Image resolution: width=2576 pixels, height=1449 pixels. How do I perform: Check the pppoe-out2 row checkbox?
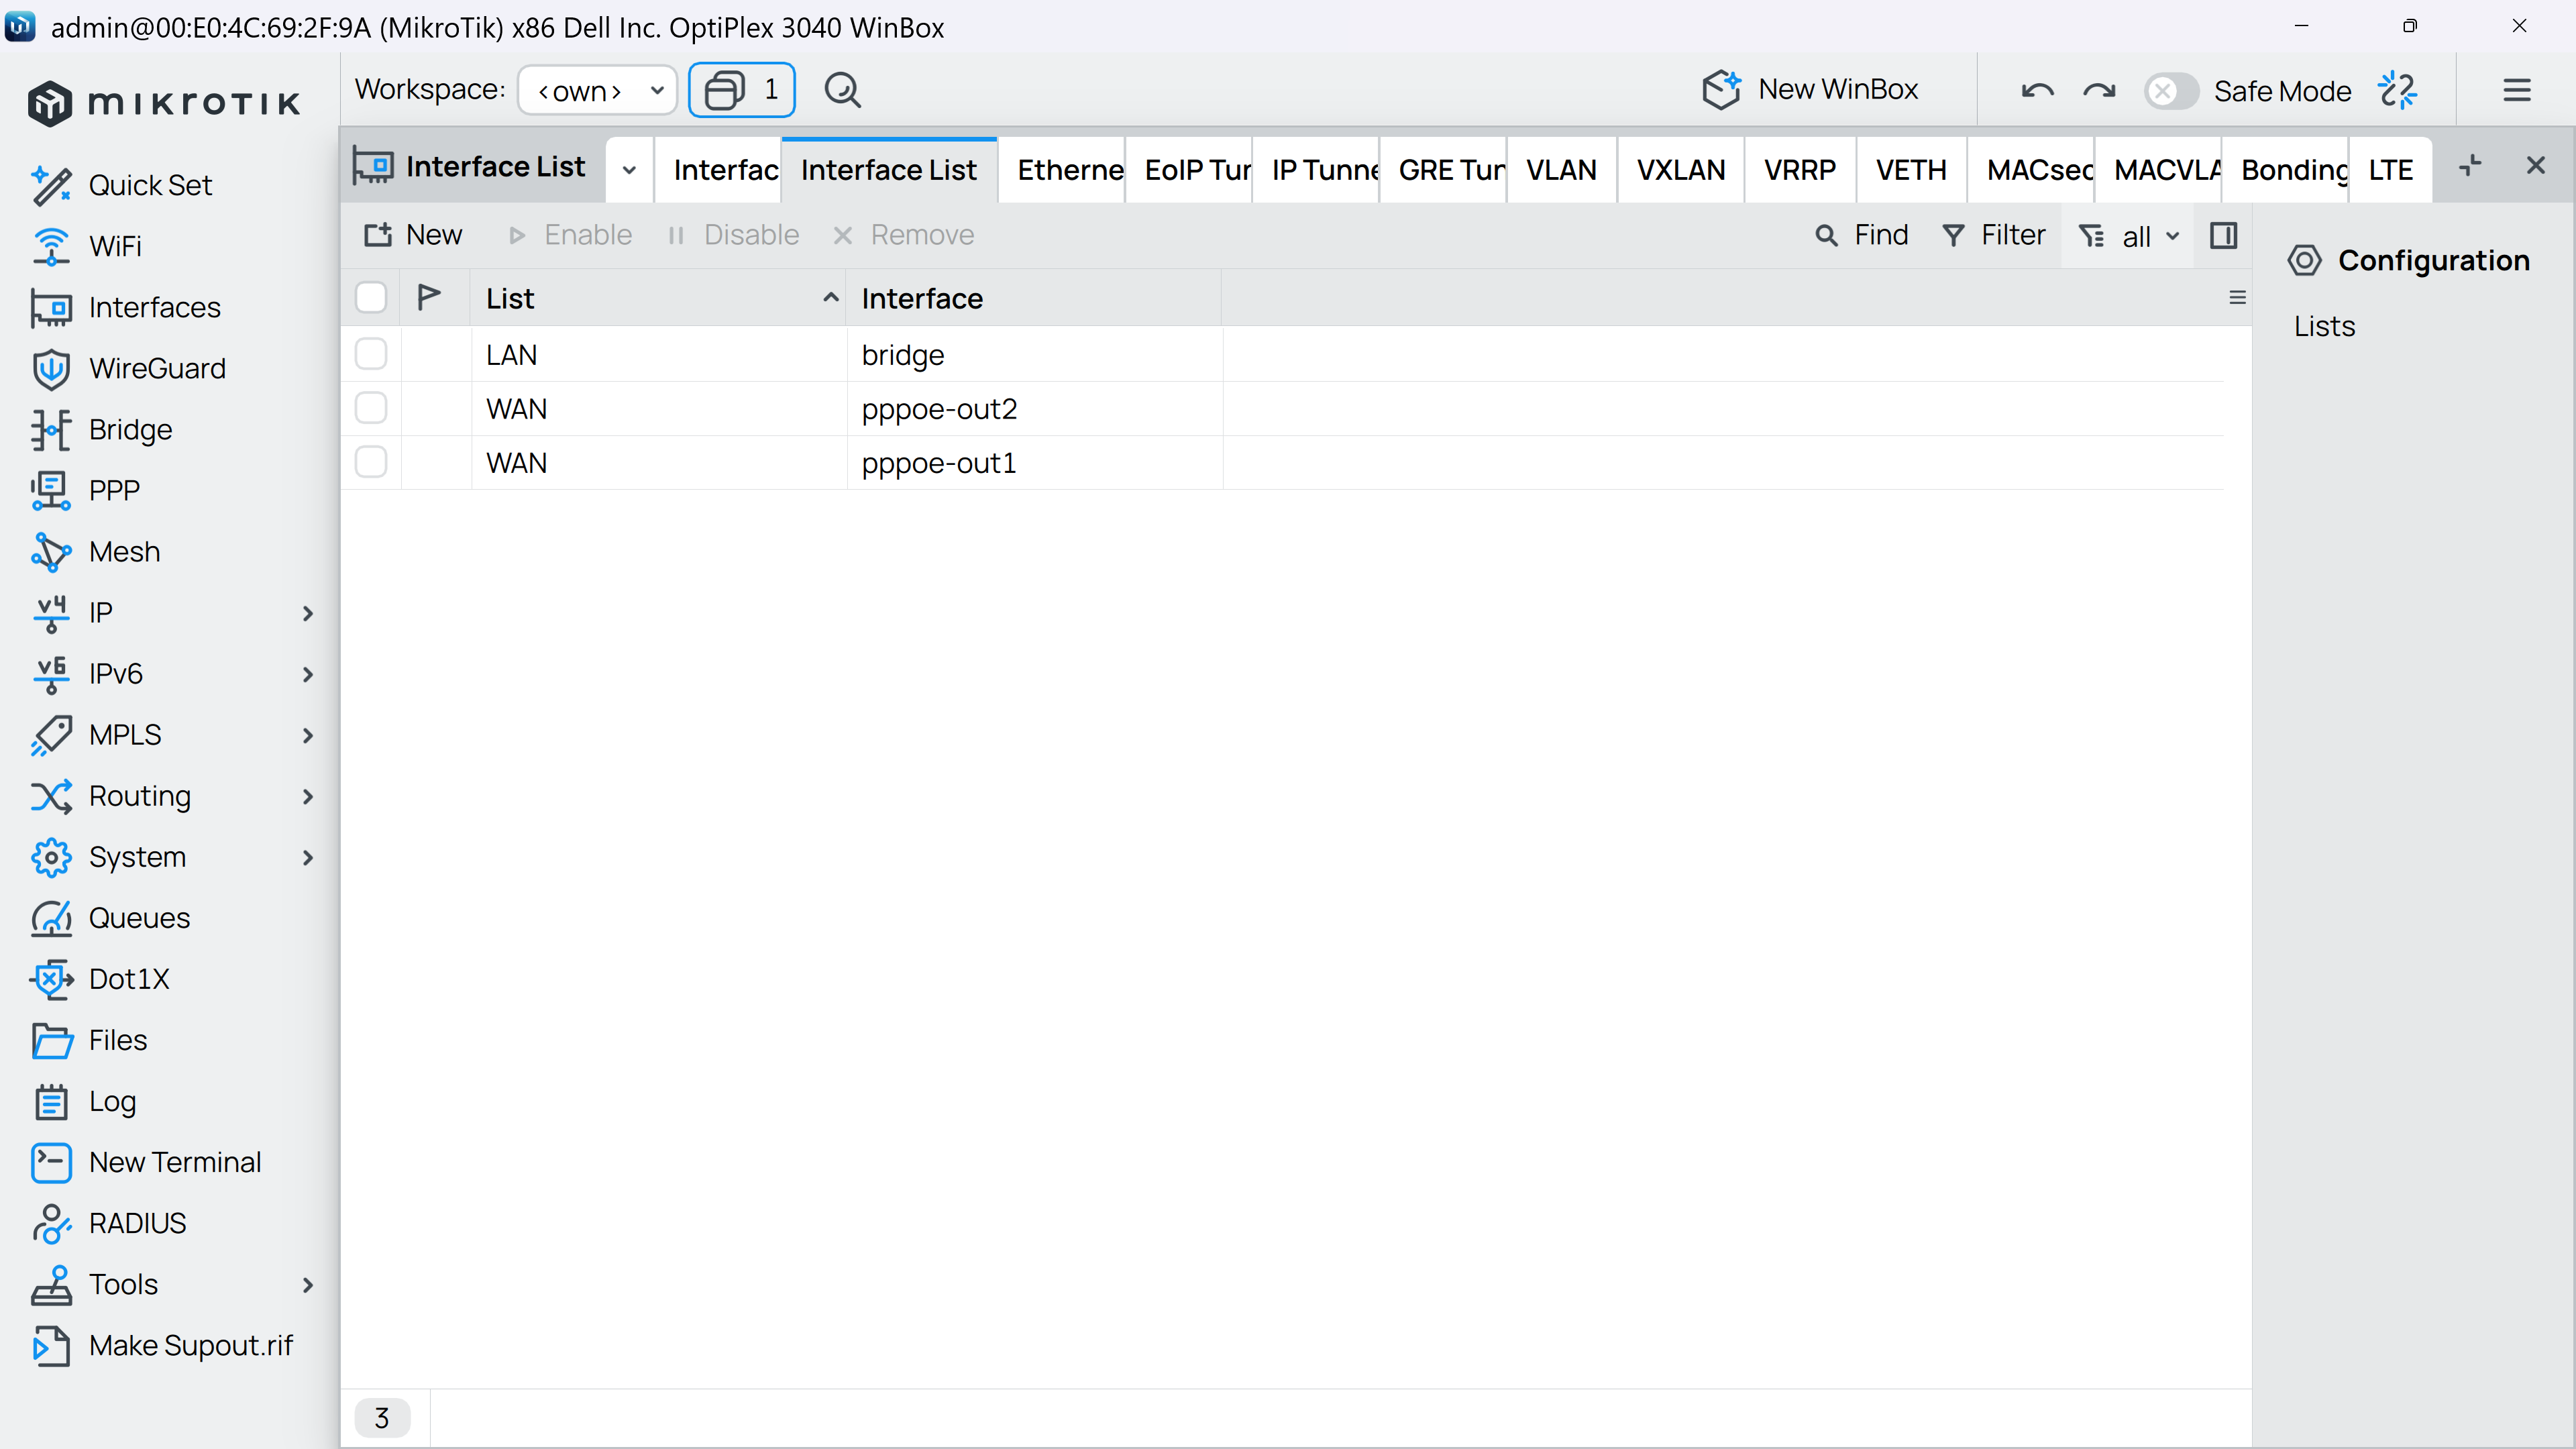pyautogui.click(x=371, y=408)
